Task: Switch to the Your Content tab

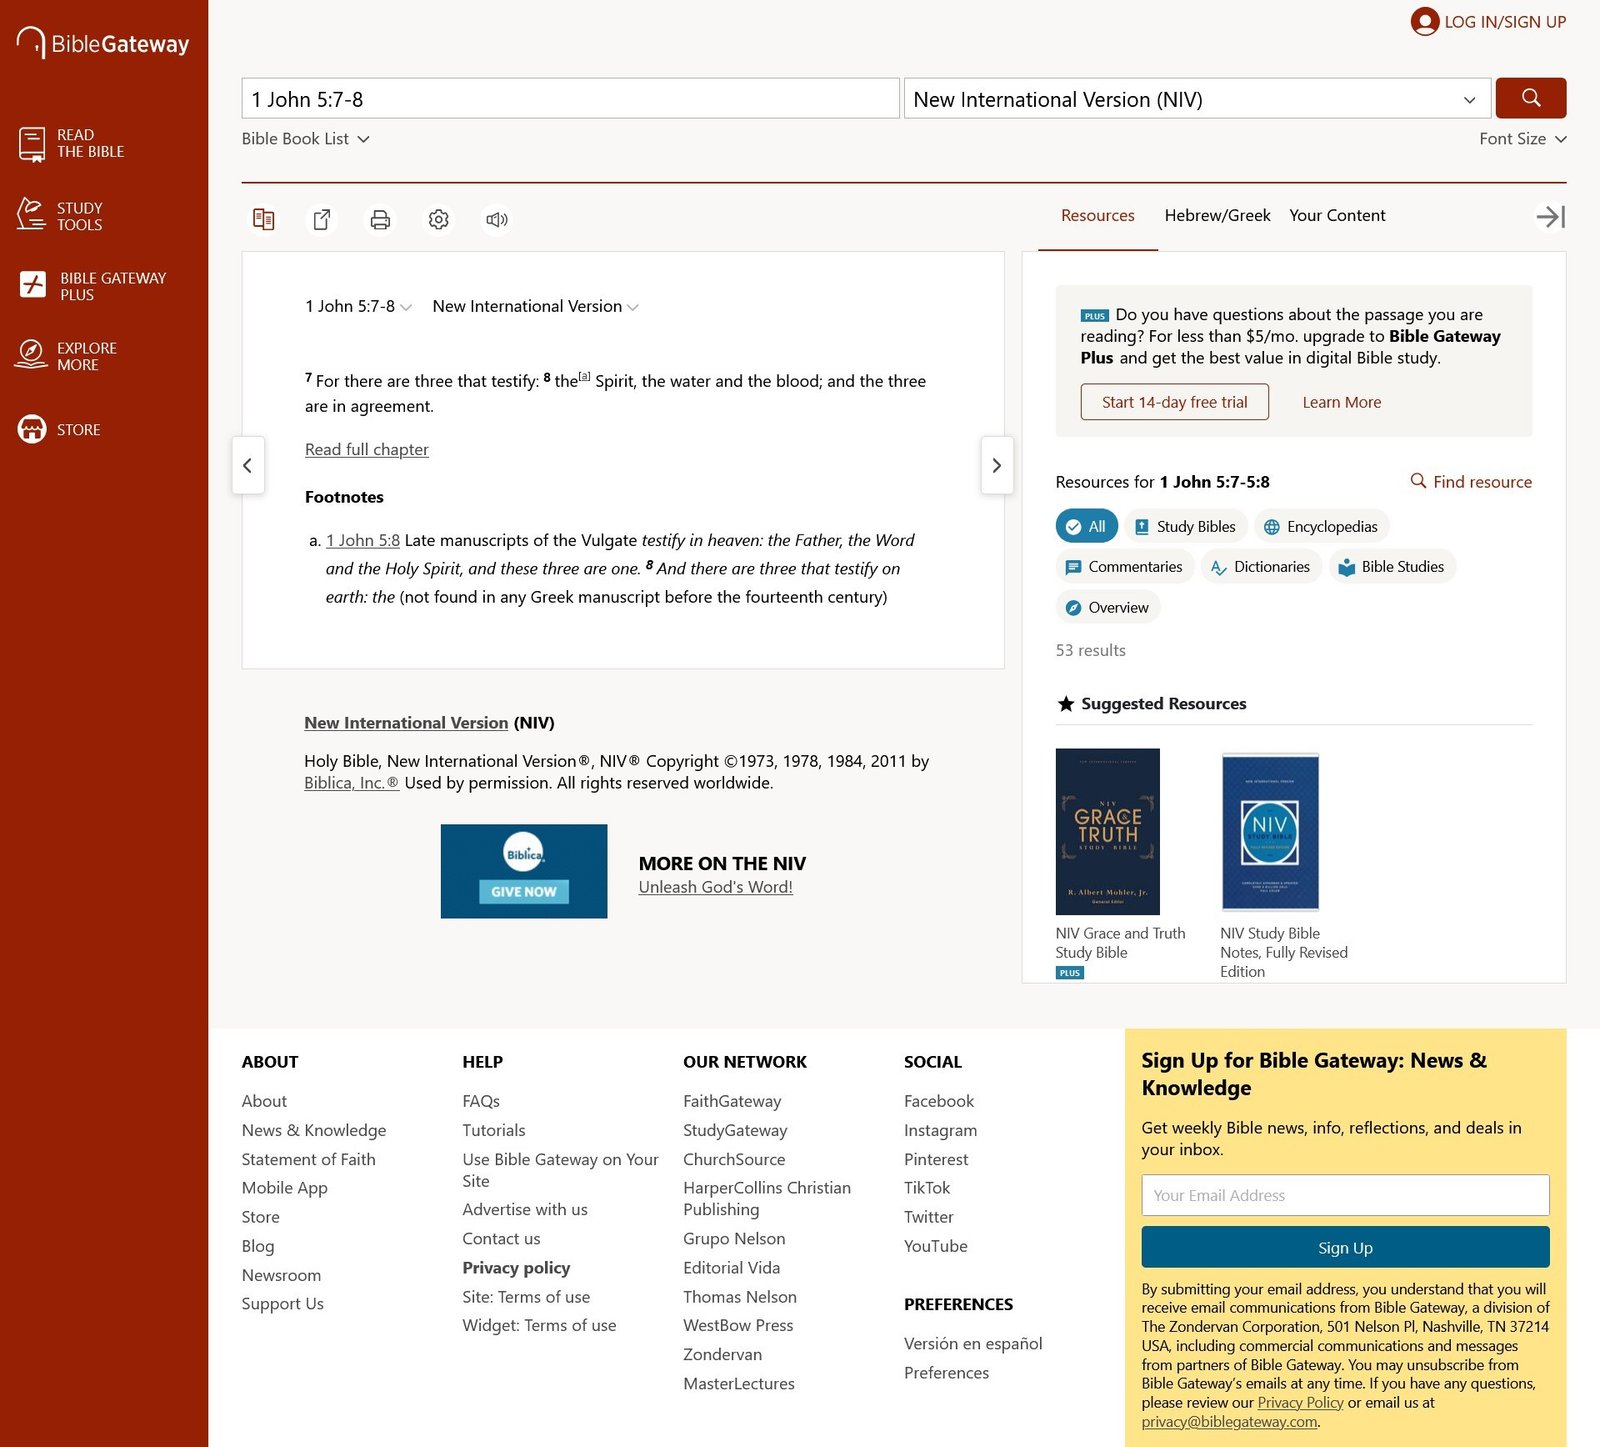Action: tap(1337, 215)
